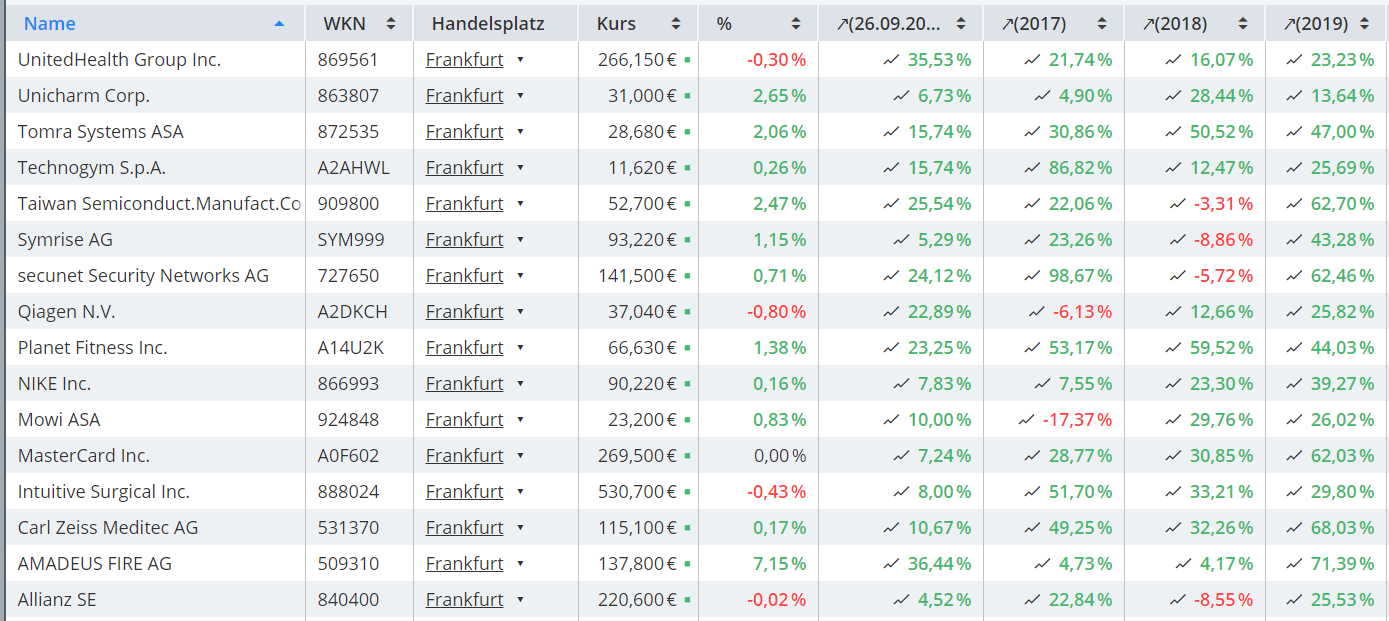Expand the Handelsplatz dropdown for Unicharm Corp.
This screenshot has height=621, width=1389.
(x=520, y=96)
